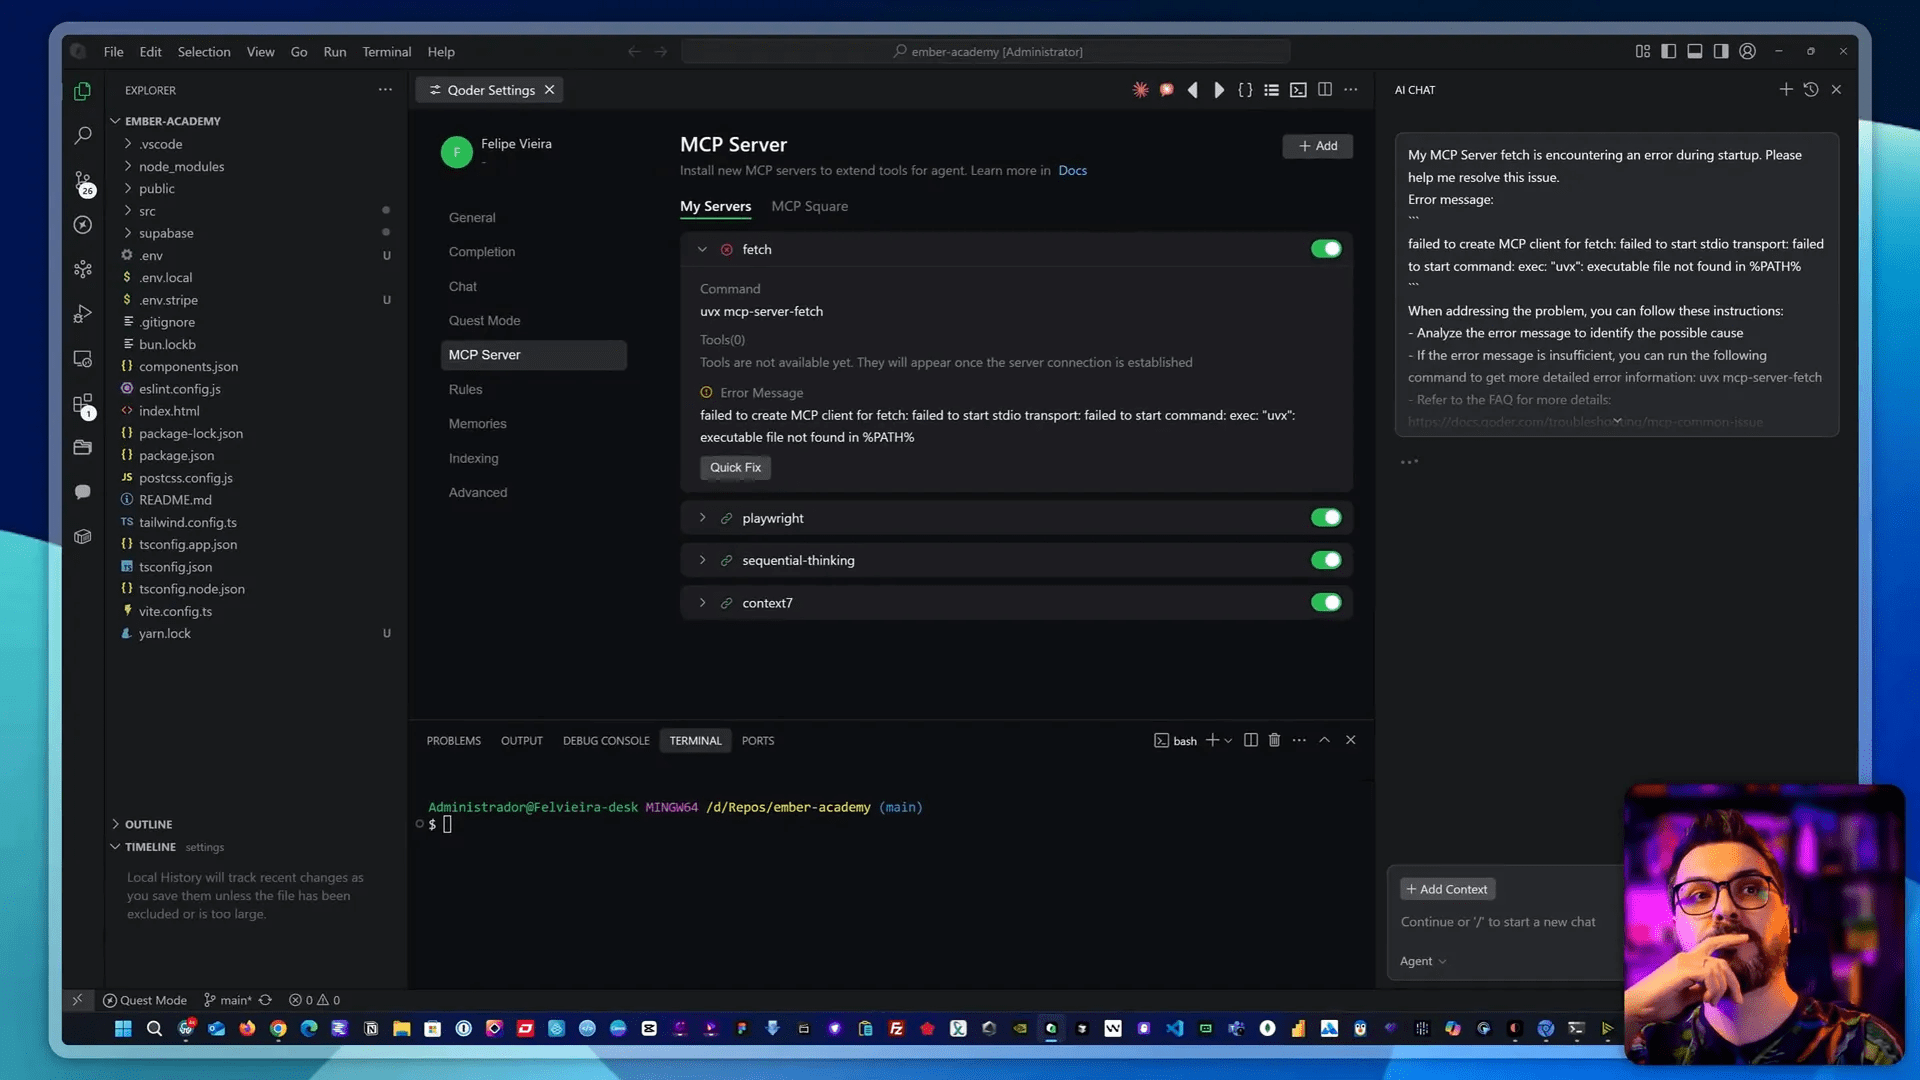Expand the supabase folder
Screen dimensions: 1920x1080
tap(166, 233)
